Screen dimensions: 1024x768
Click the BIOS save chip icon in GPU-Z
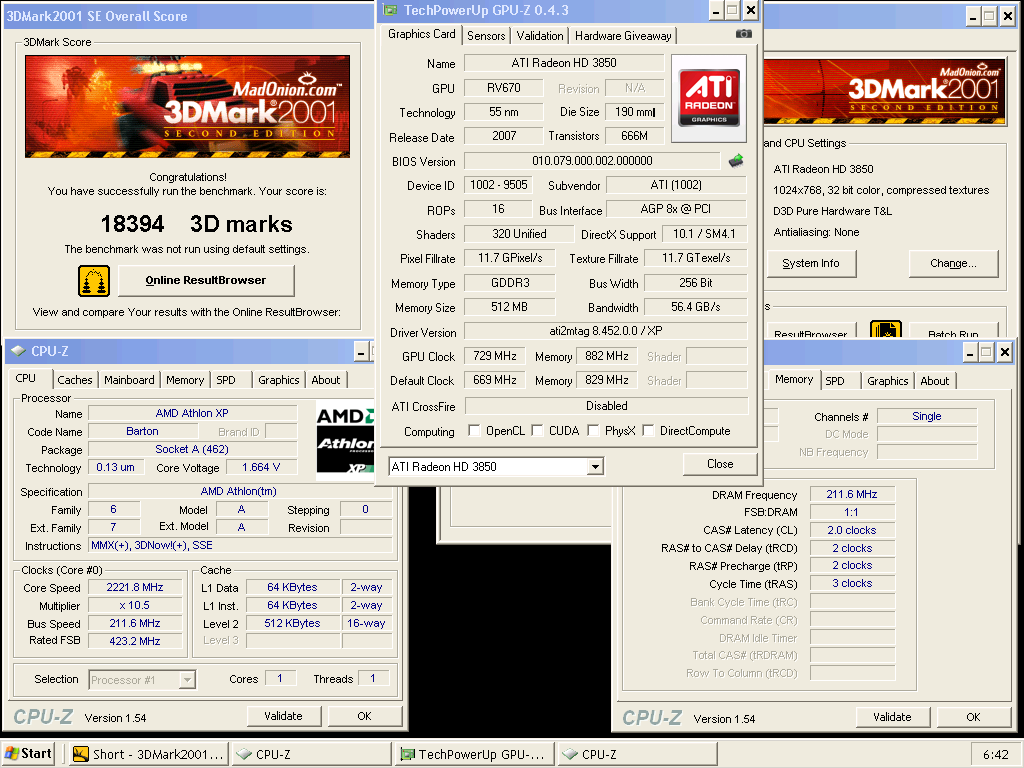(736, 160)
